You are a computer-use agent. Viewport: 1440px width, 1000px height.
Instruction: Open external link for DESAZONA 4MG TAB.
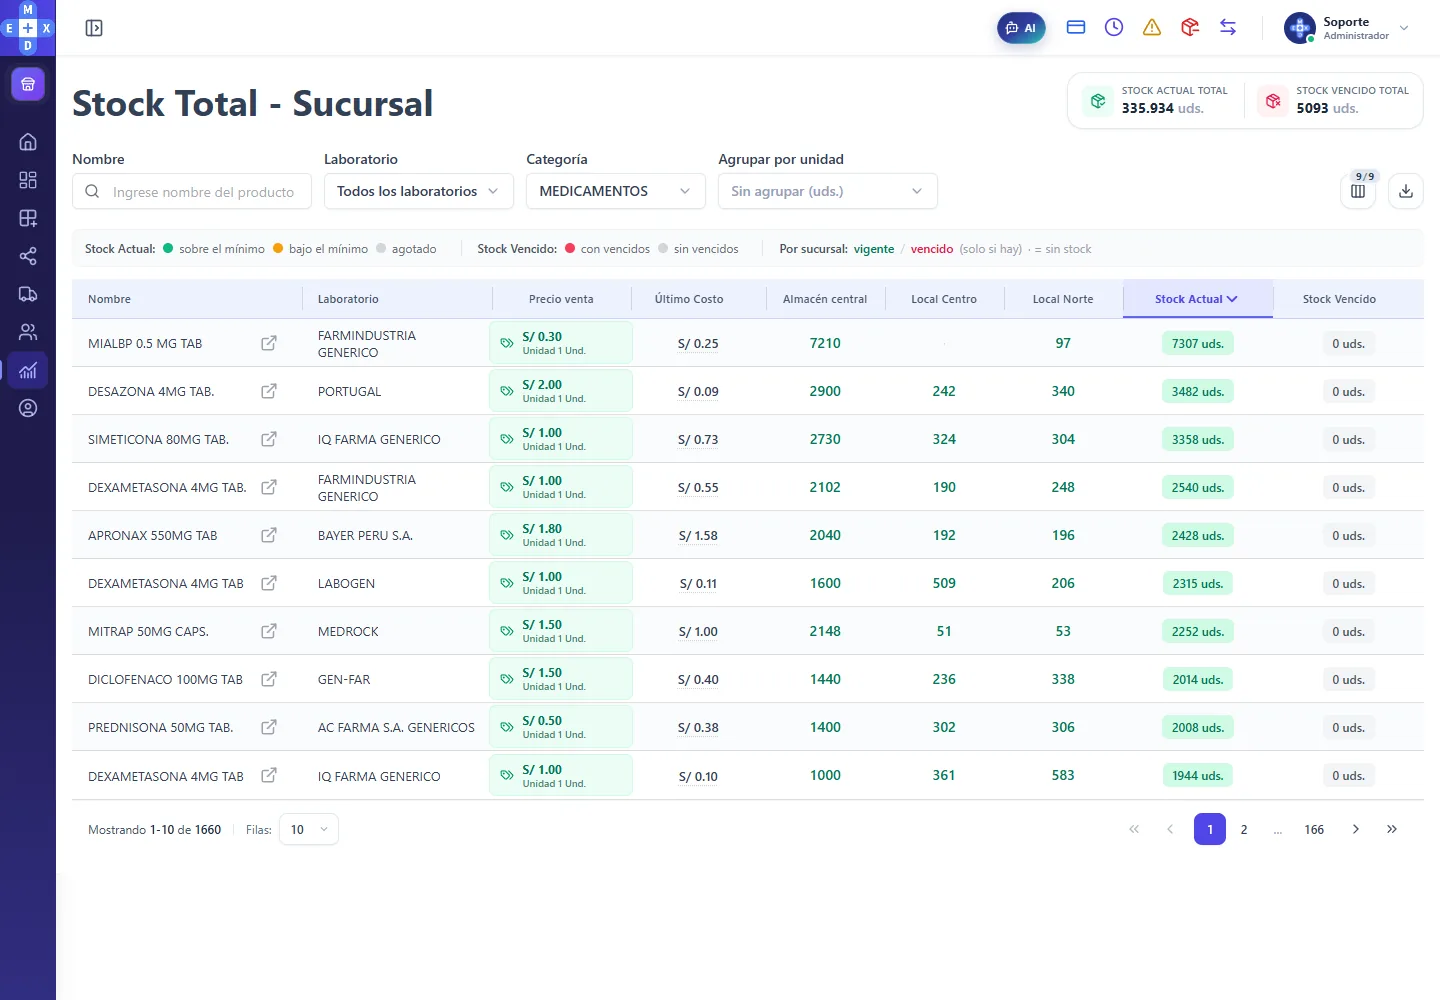(x=269, y=391)
